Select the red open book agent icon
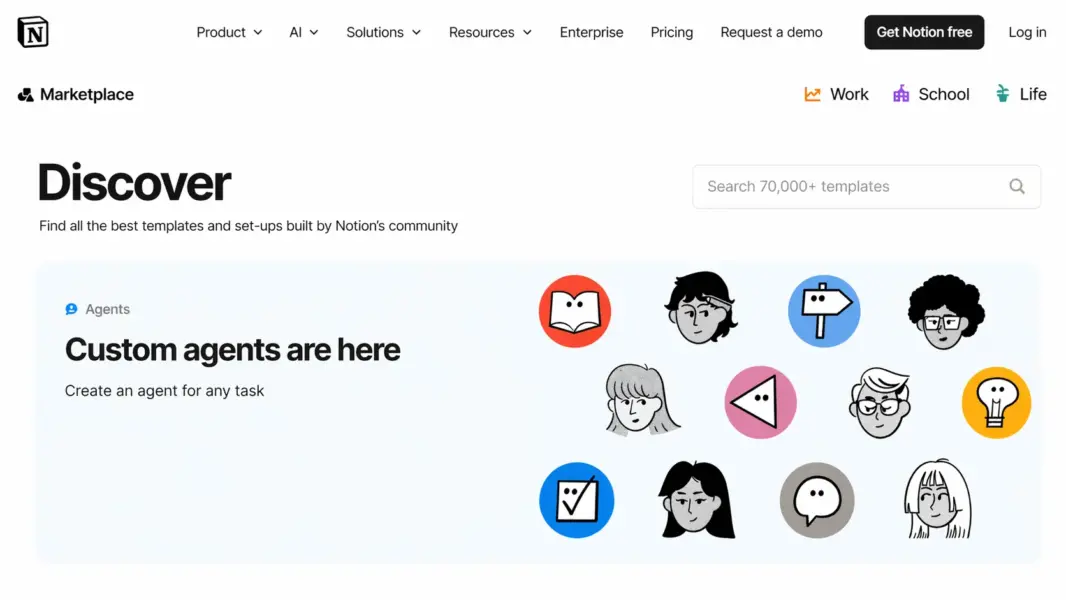1066x600 pixels. click(x=574, y=311)
